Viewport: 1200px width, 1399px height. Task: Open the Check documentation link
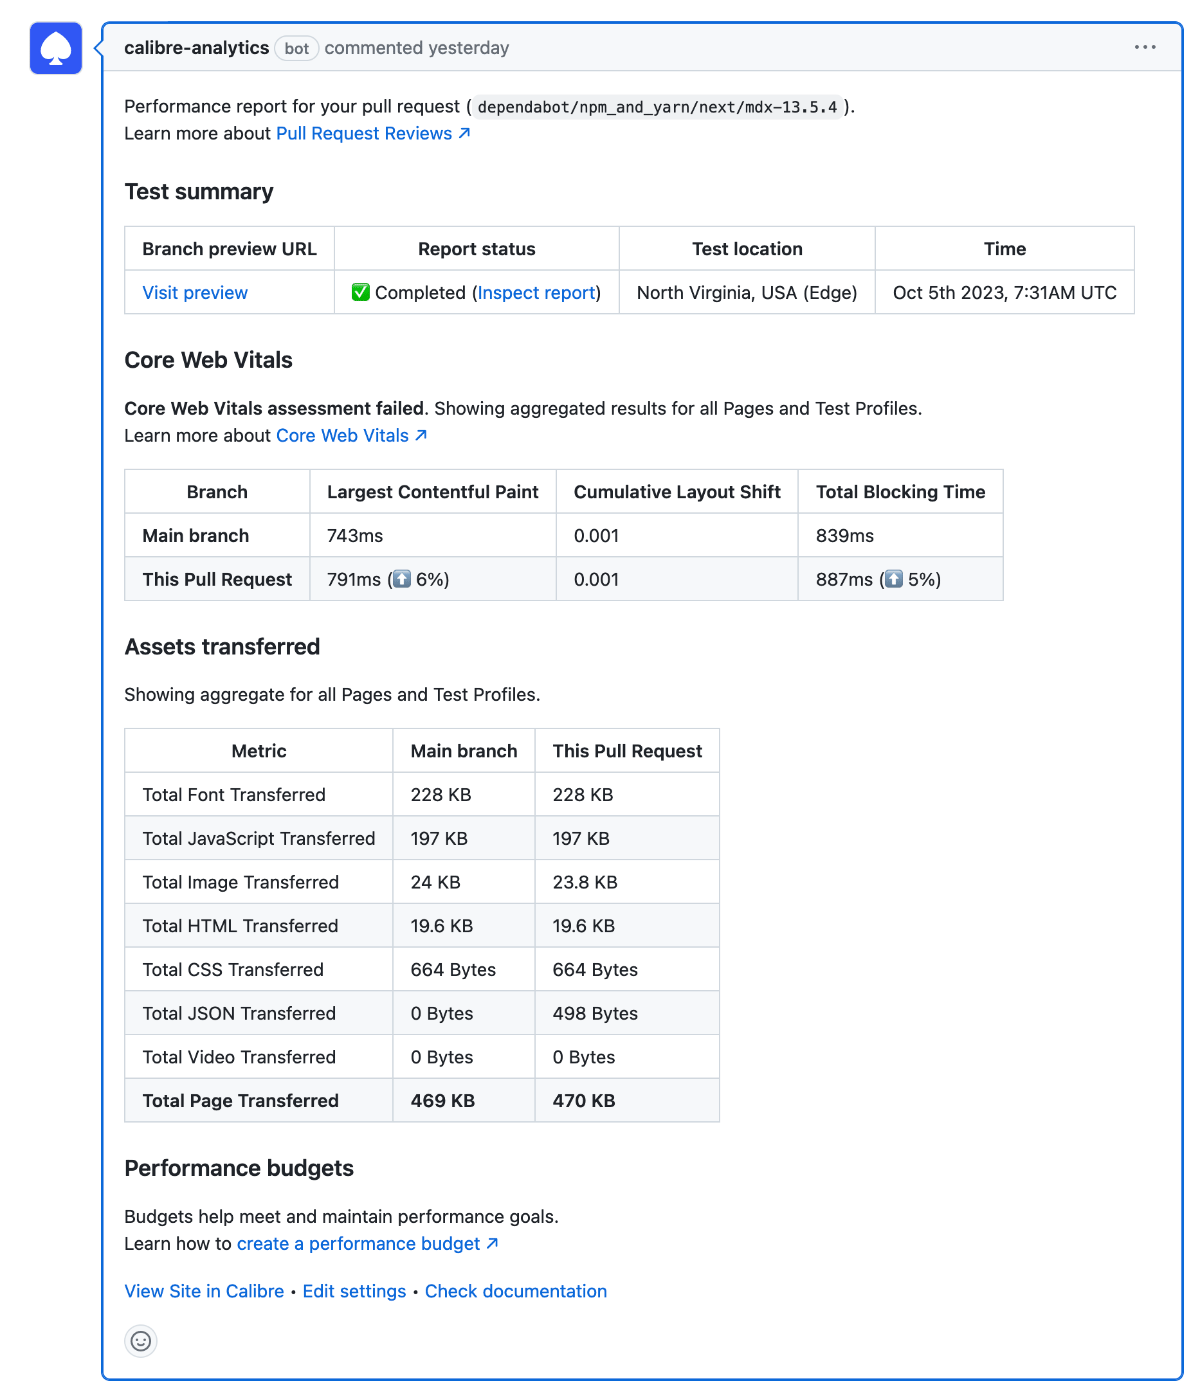(x=515, y=1291)
